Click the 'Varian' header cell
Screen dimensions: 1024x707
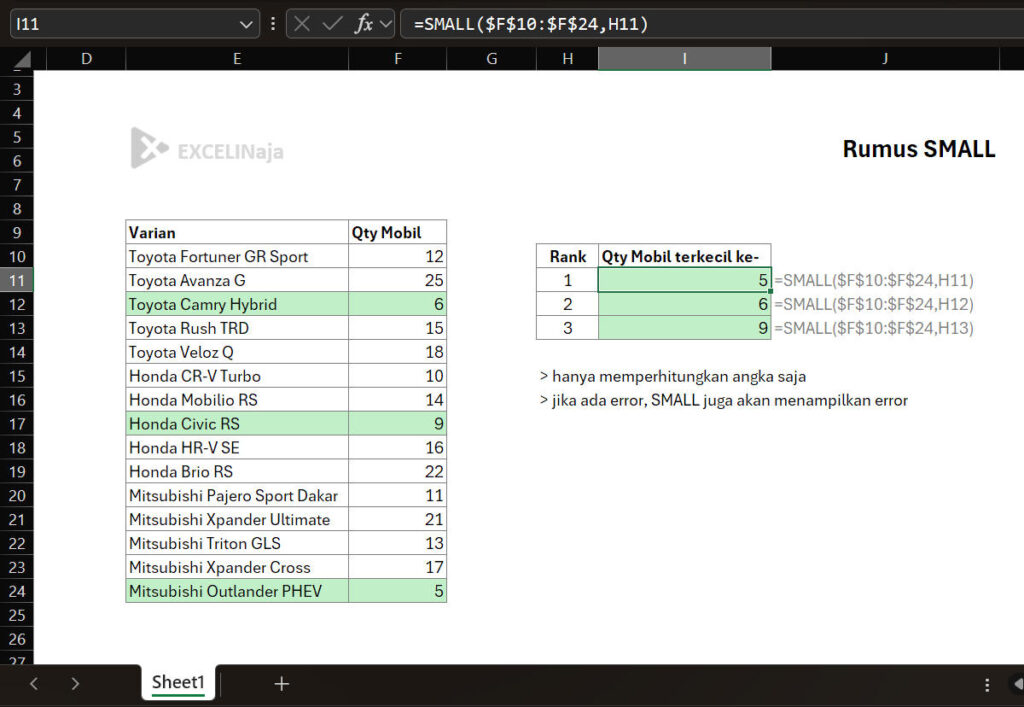point(237,232)
